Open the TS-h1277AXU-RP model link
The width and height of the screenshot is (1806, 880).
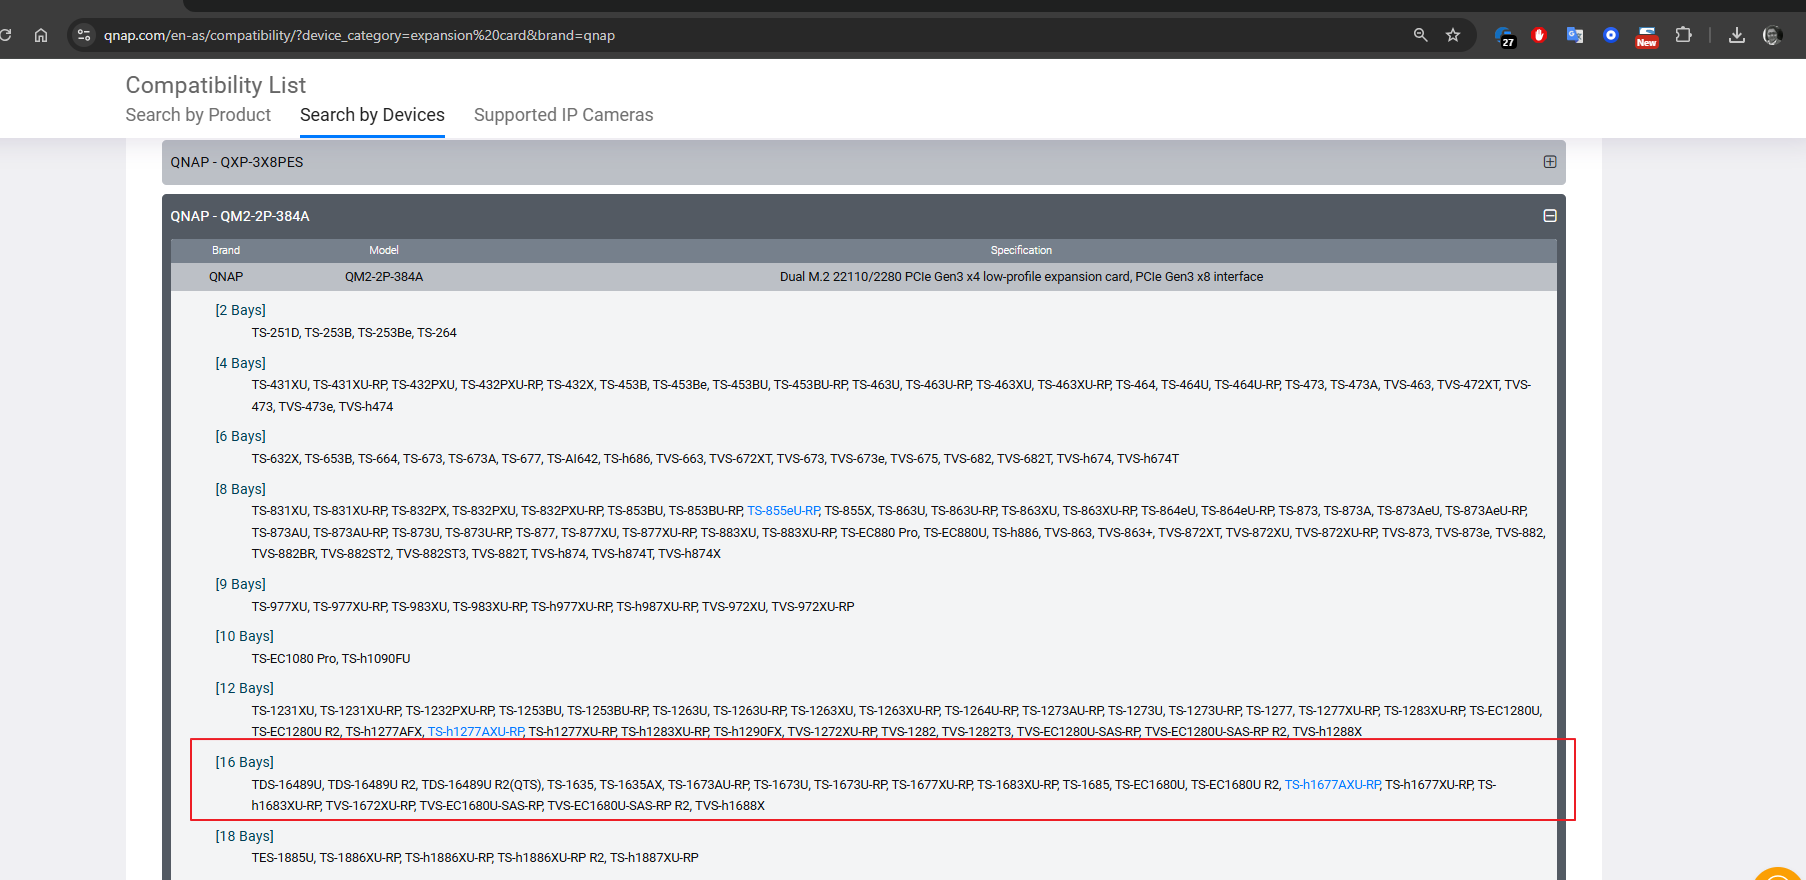coord(476,732)
